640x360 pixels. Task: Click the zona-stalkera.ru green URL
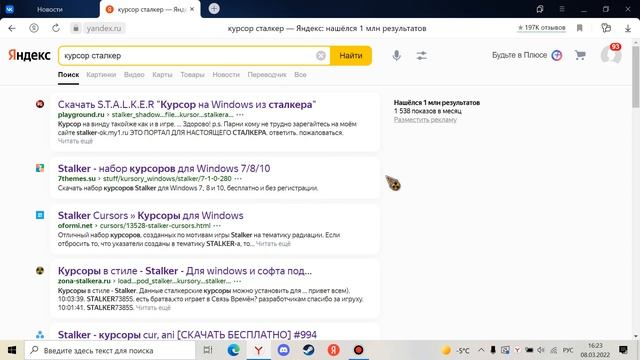click(x=84, y=281)
